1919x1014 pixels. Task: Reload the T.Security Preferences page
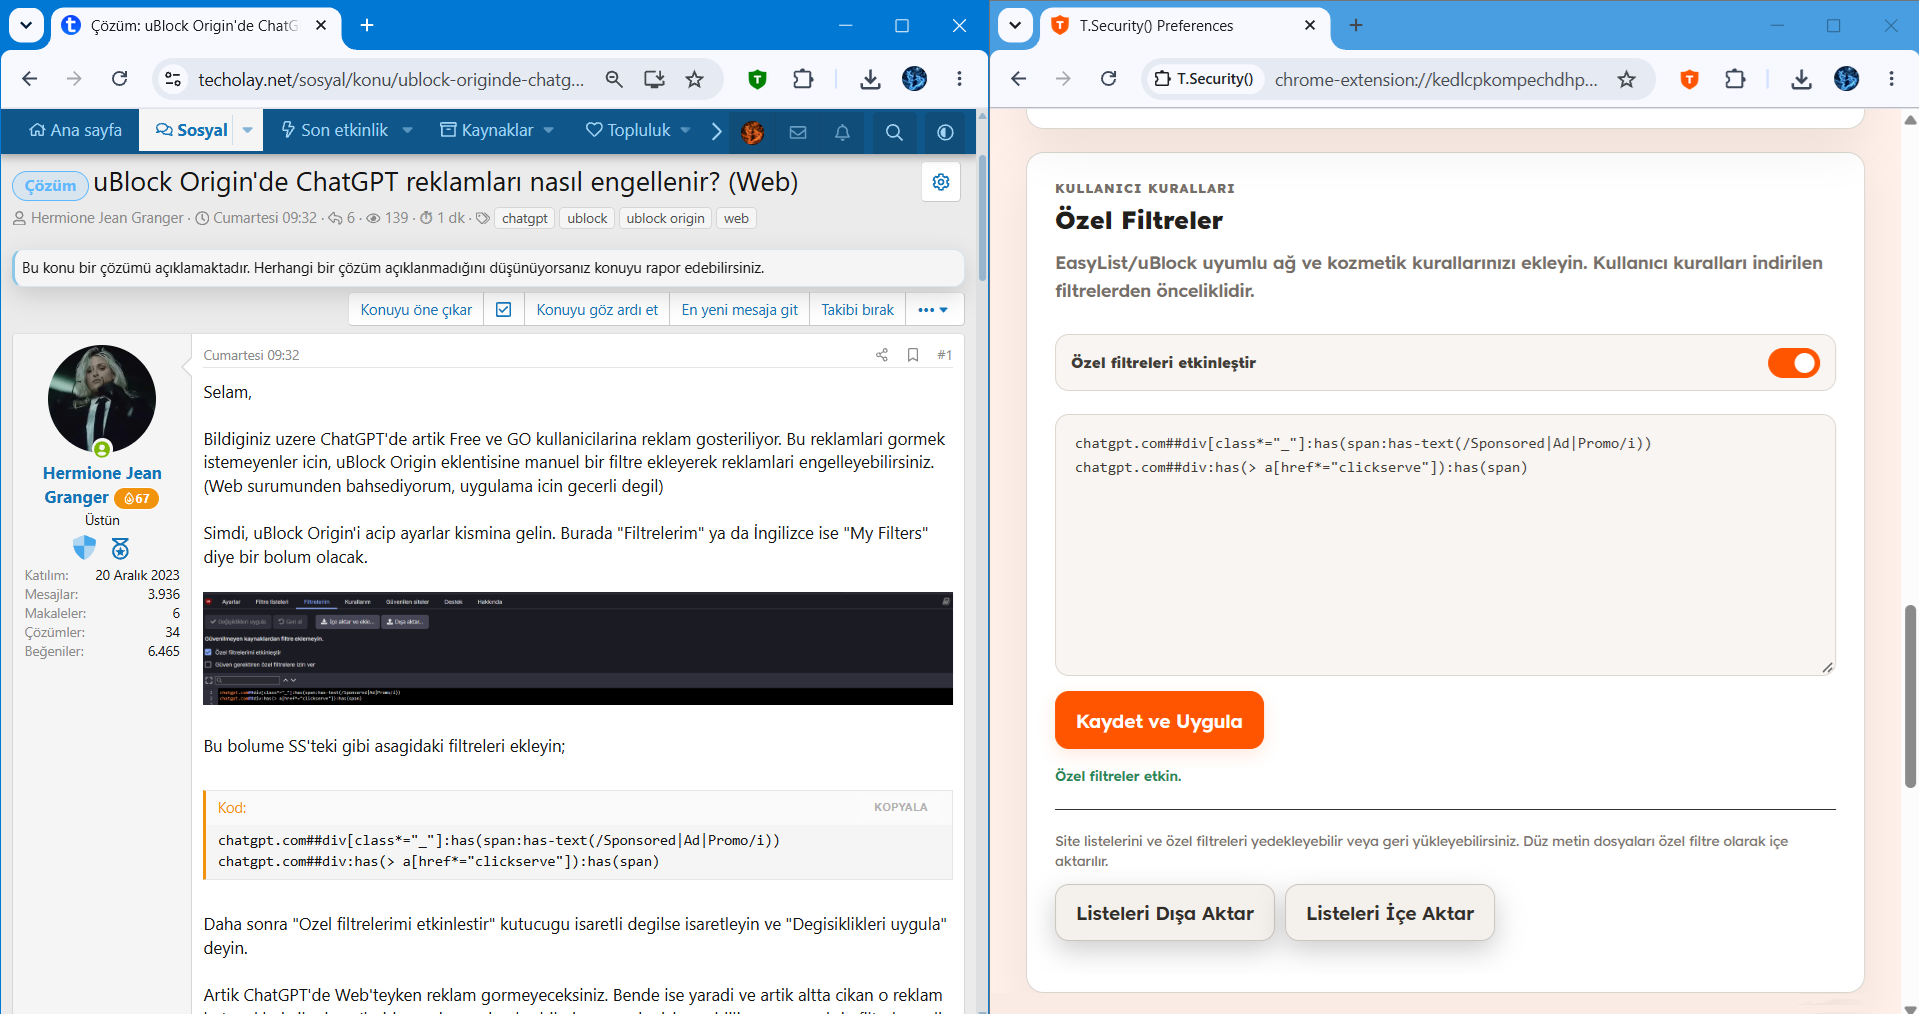[x=1108, y=79]
